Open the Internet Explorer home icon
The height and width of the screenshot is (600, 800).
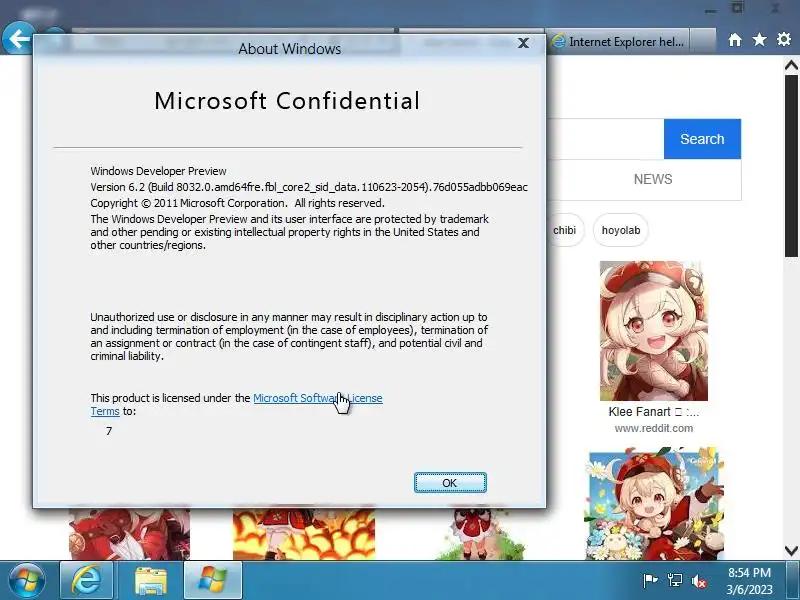735,40
